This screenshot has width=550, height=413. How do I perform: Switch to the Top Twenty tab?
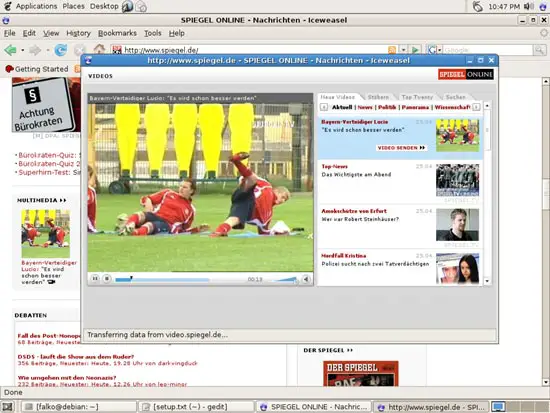tap(417, 97)
